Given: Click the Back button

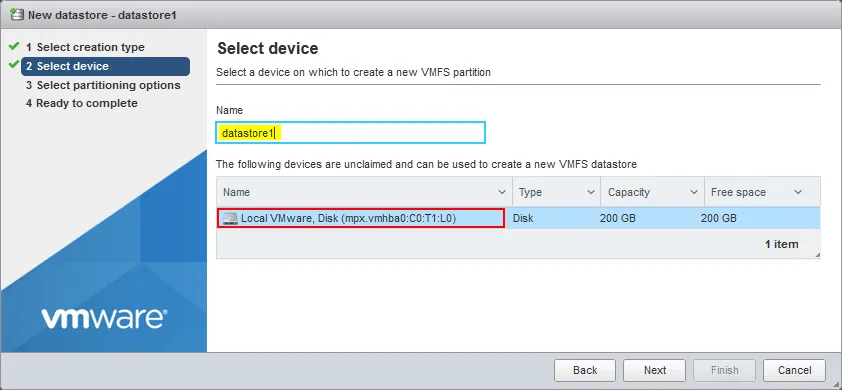Looking at the screenshot, I should [585, 370].
